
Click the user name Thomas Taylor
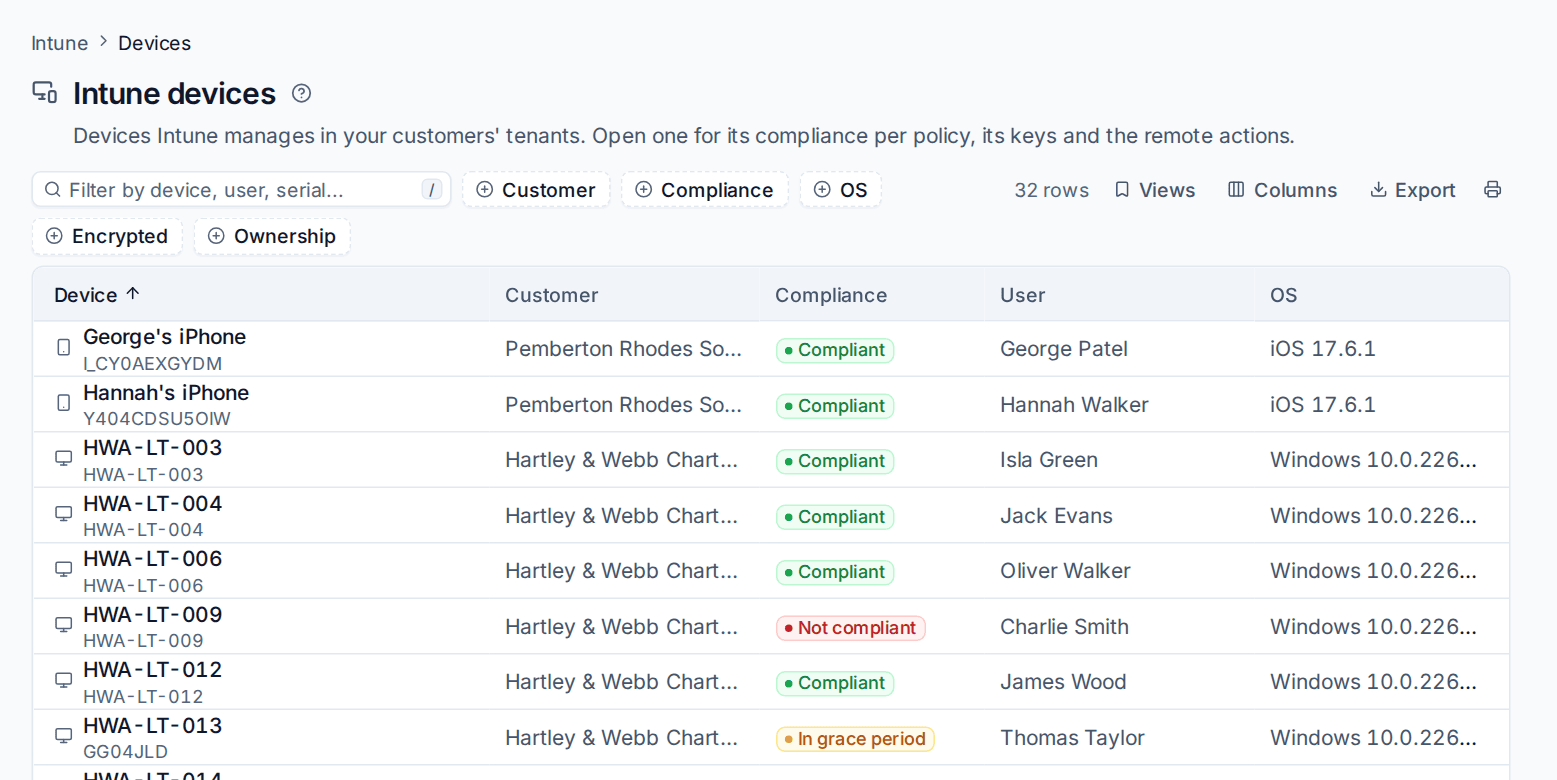(1072, 738)
